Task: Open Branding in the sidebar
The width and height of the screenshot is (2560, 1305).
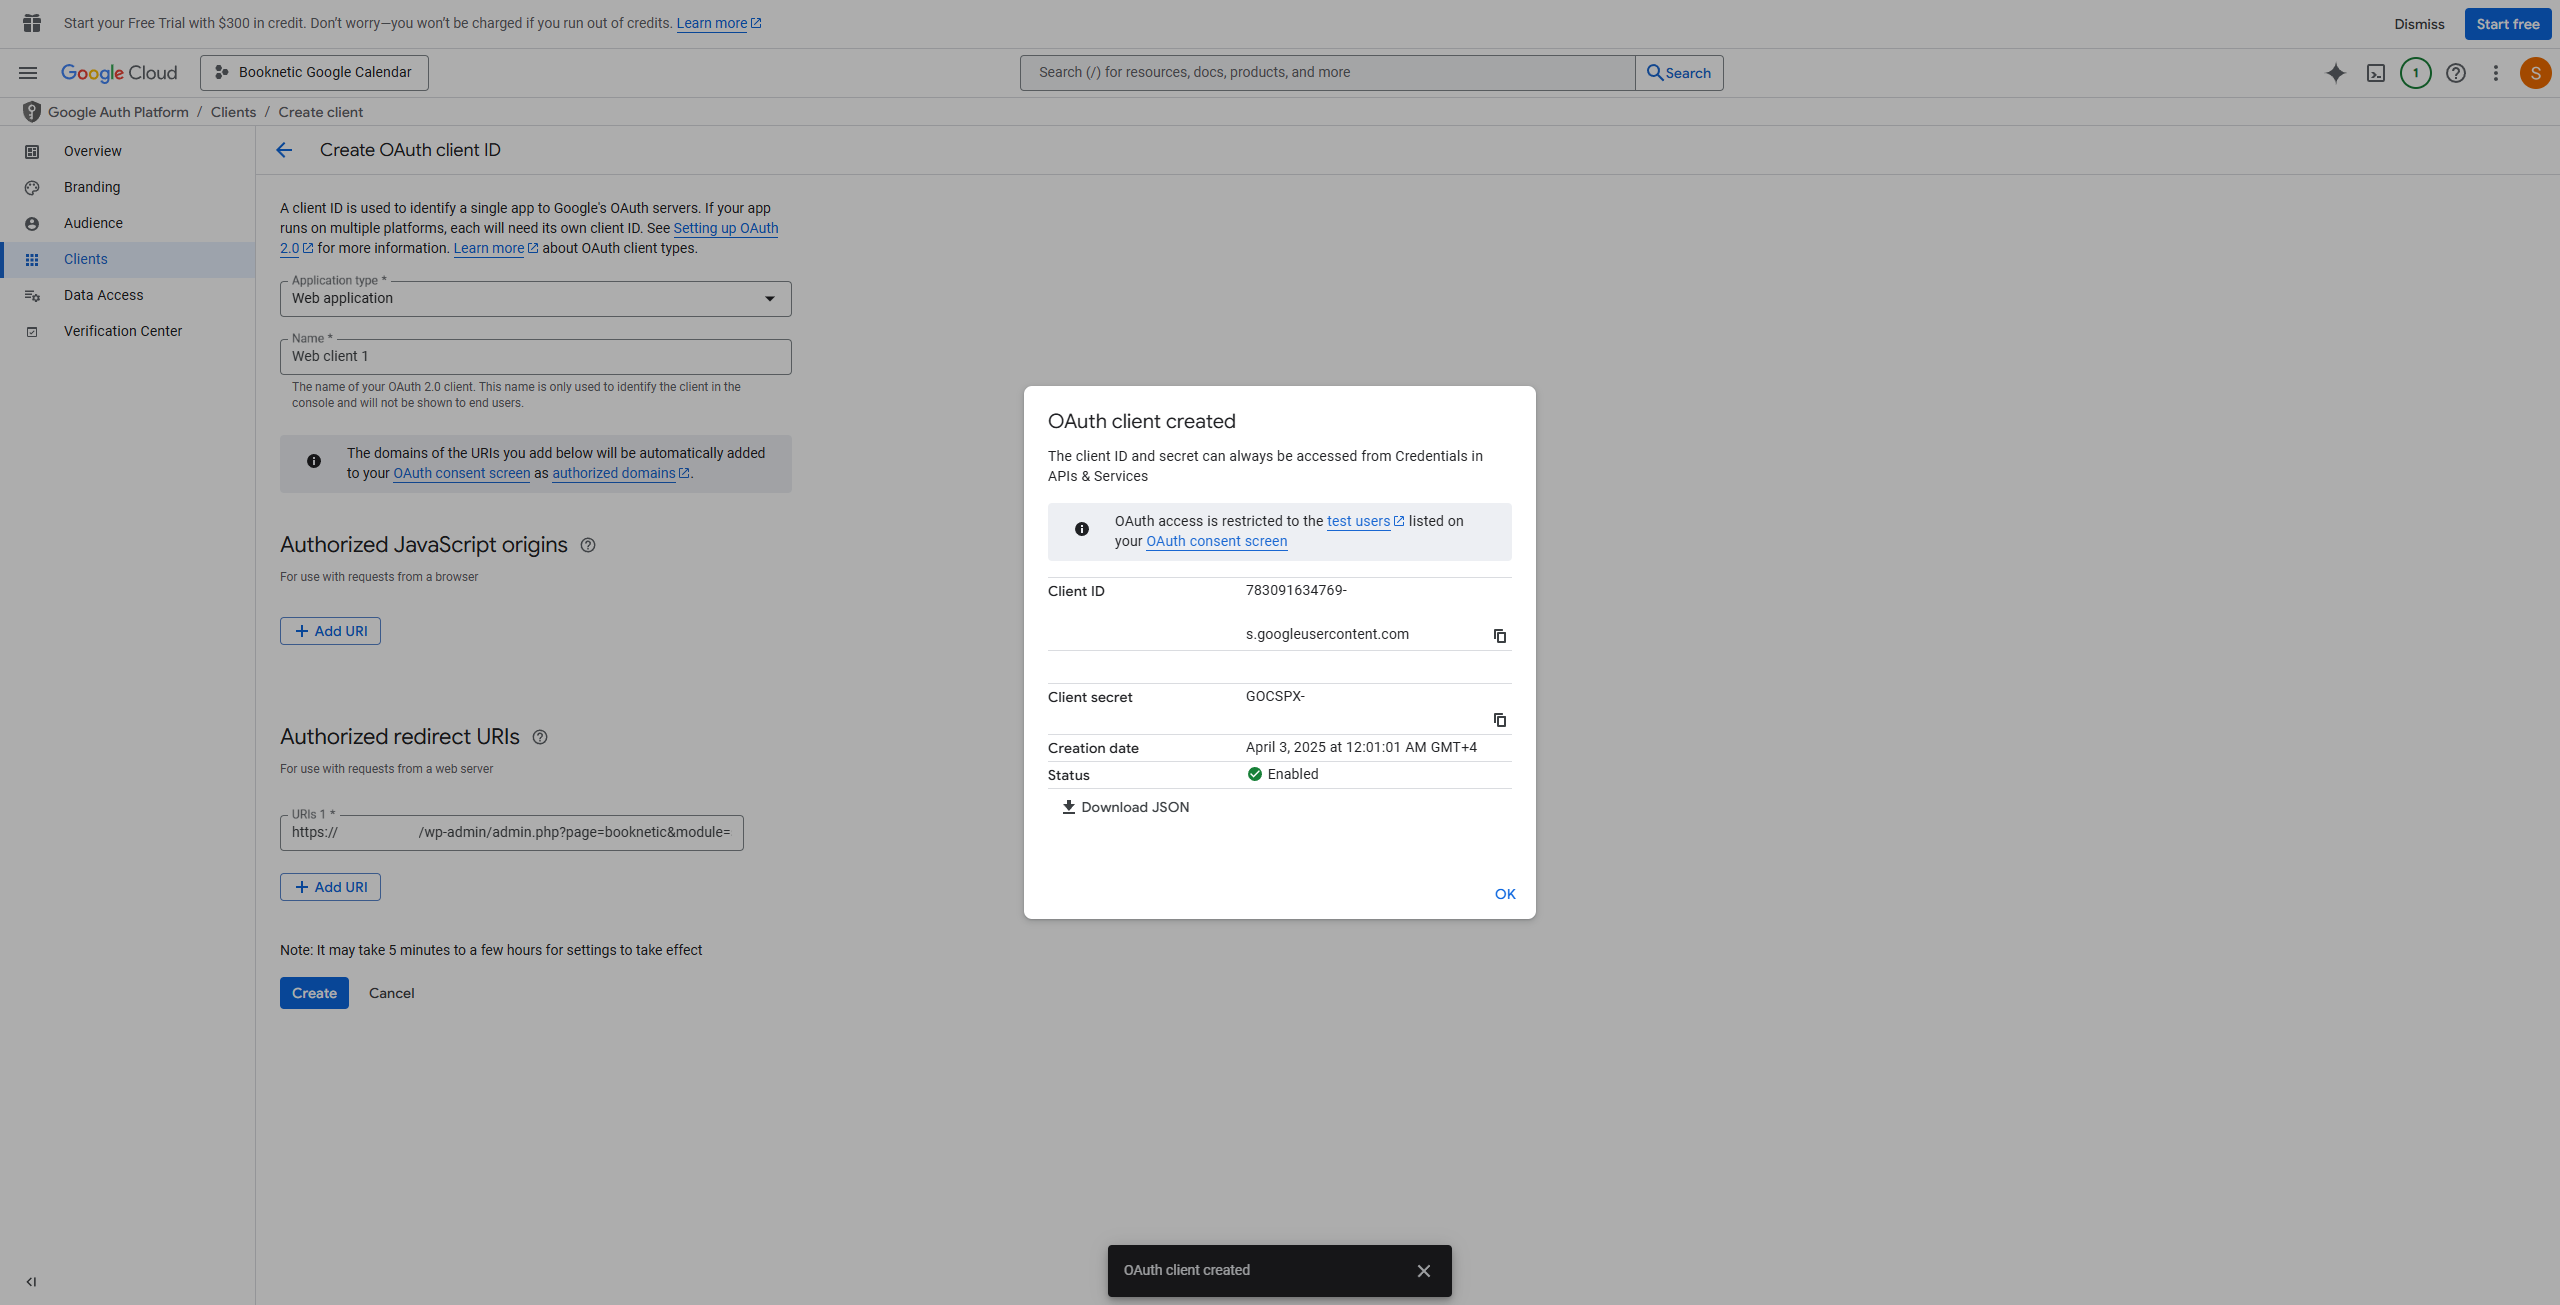Action: 128,187
